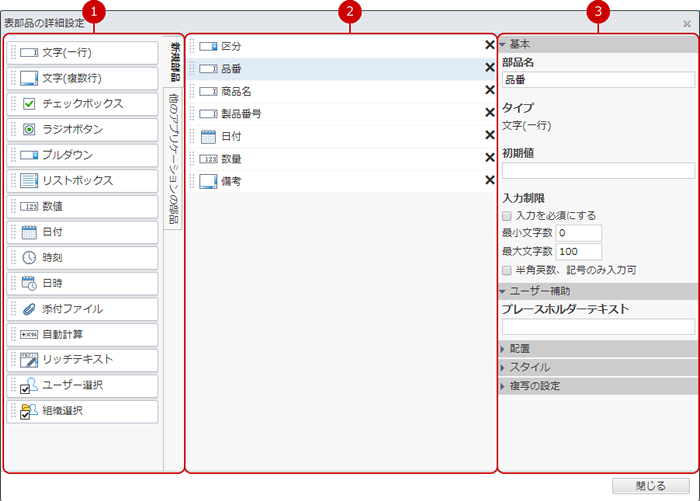
Task: Click the リストボックス part button
Action: (x=82, y=181)
